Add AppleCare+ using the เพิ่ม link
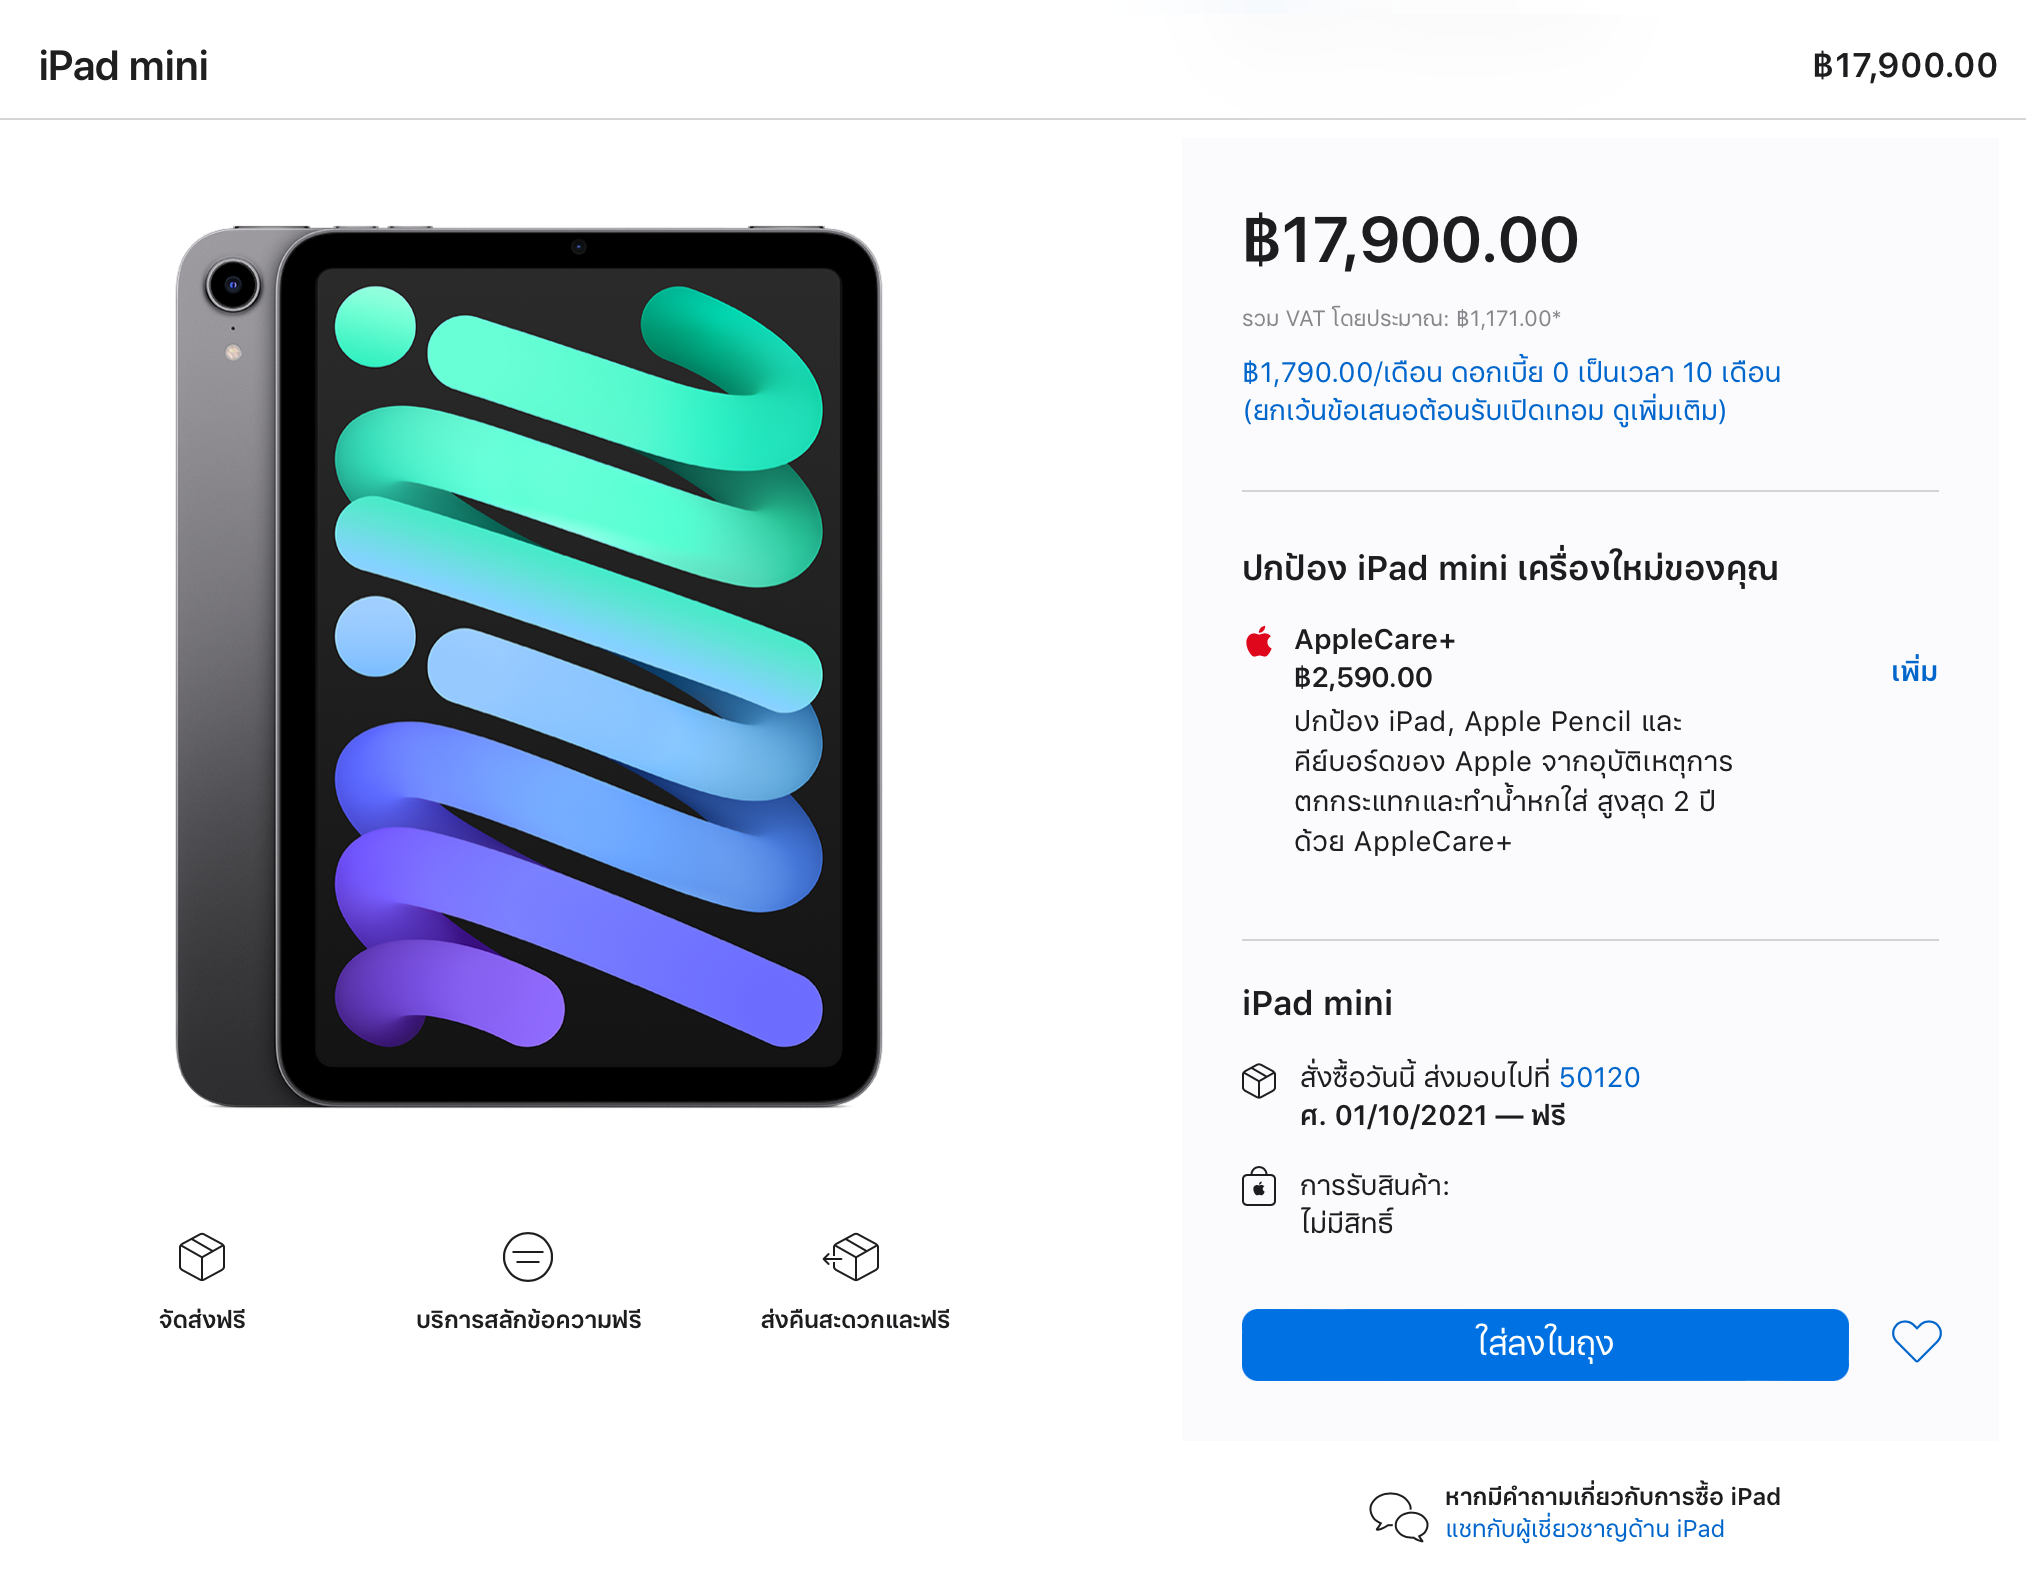2026x1596 pixels. click(1913, 671)
